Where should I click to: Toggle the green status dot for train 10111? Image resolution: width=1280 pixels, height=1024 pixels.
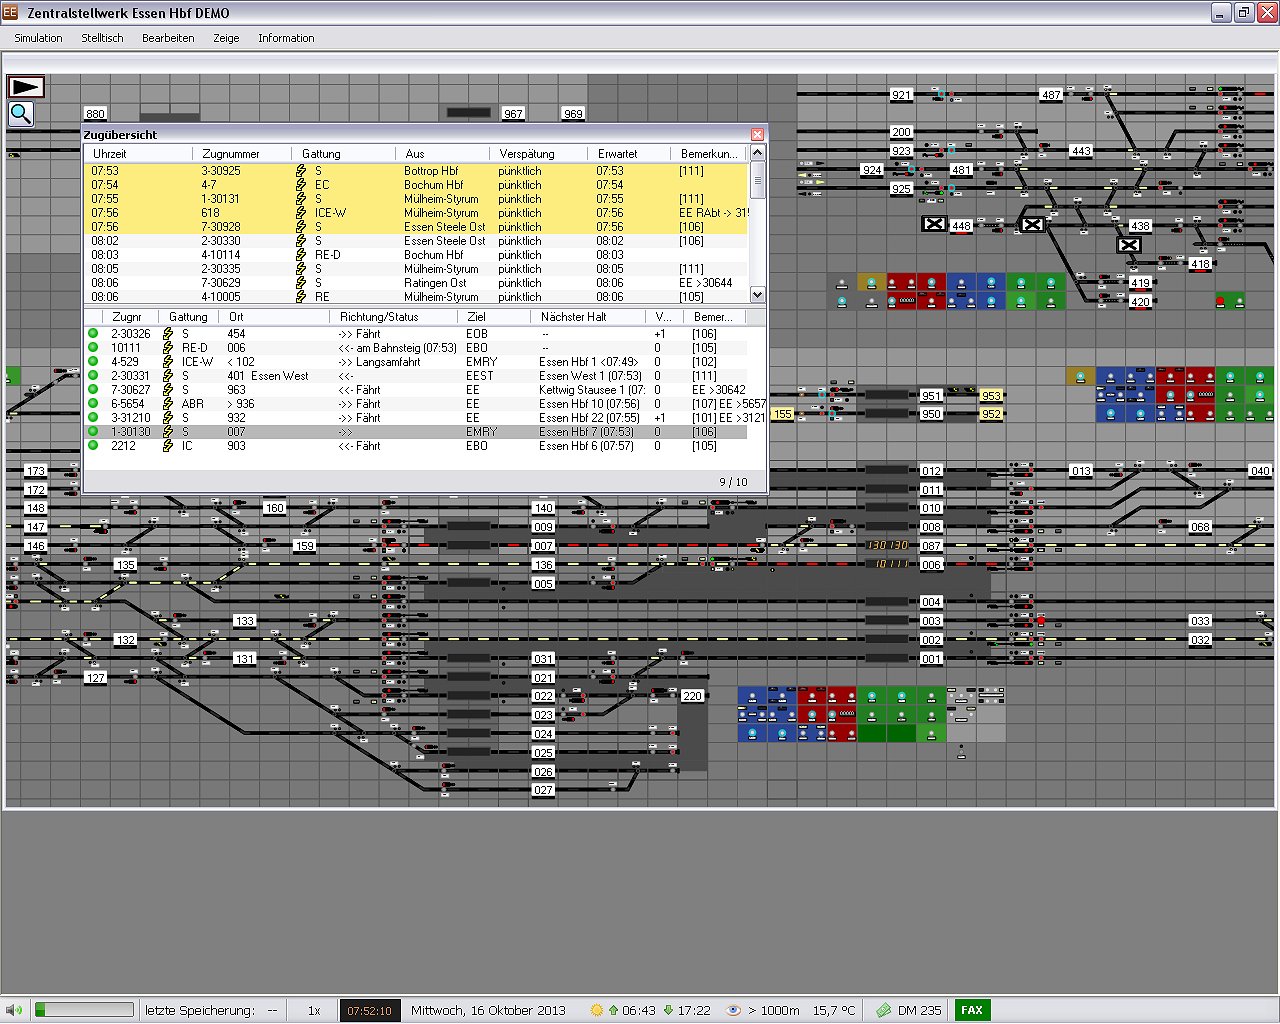pos(93,348)
